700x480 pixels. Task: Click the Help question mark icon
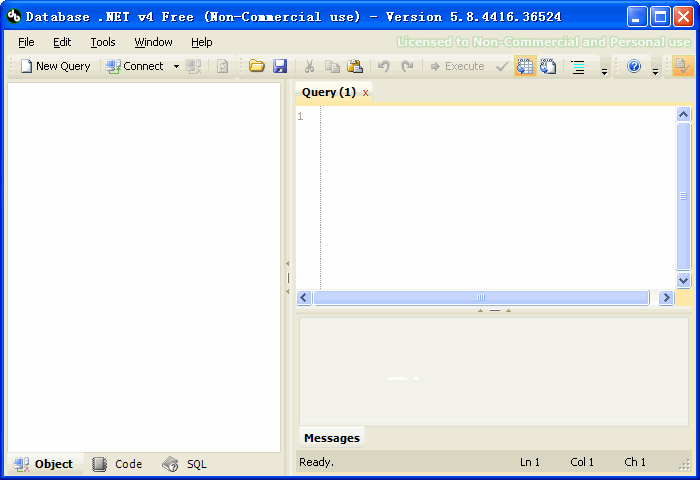coord(633,66)
